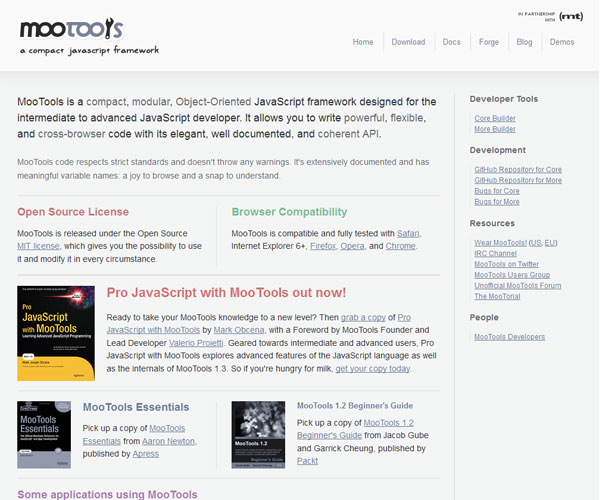Click the Packt publisher link
Image resolution: width=600 pixels, height=500 pixels.
point(307,461)
